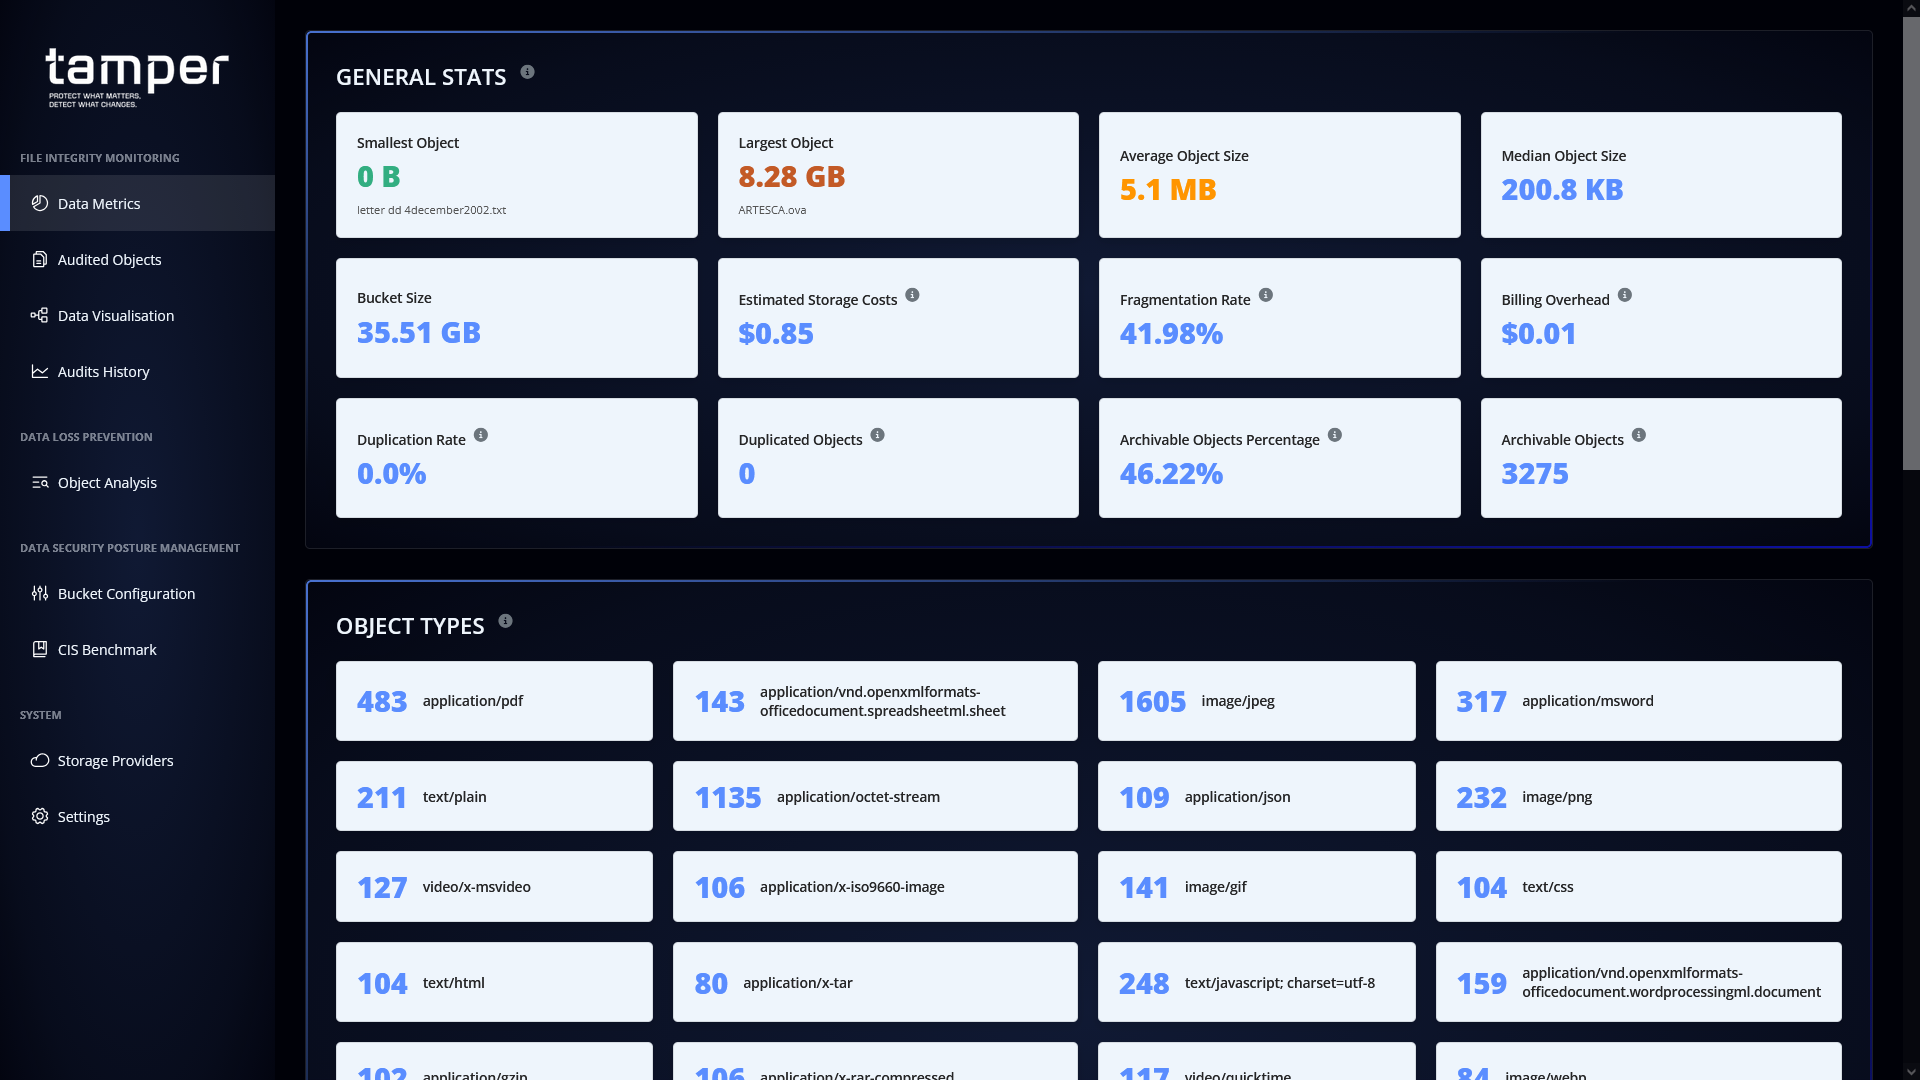The width and height of the screenshot is (1920, 1080).
Task: Click info icon next to Billing Overhead
Action: [x=1624, y=295]
